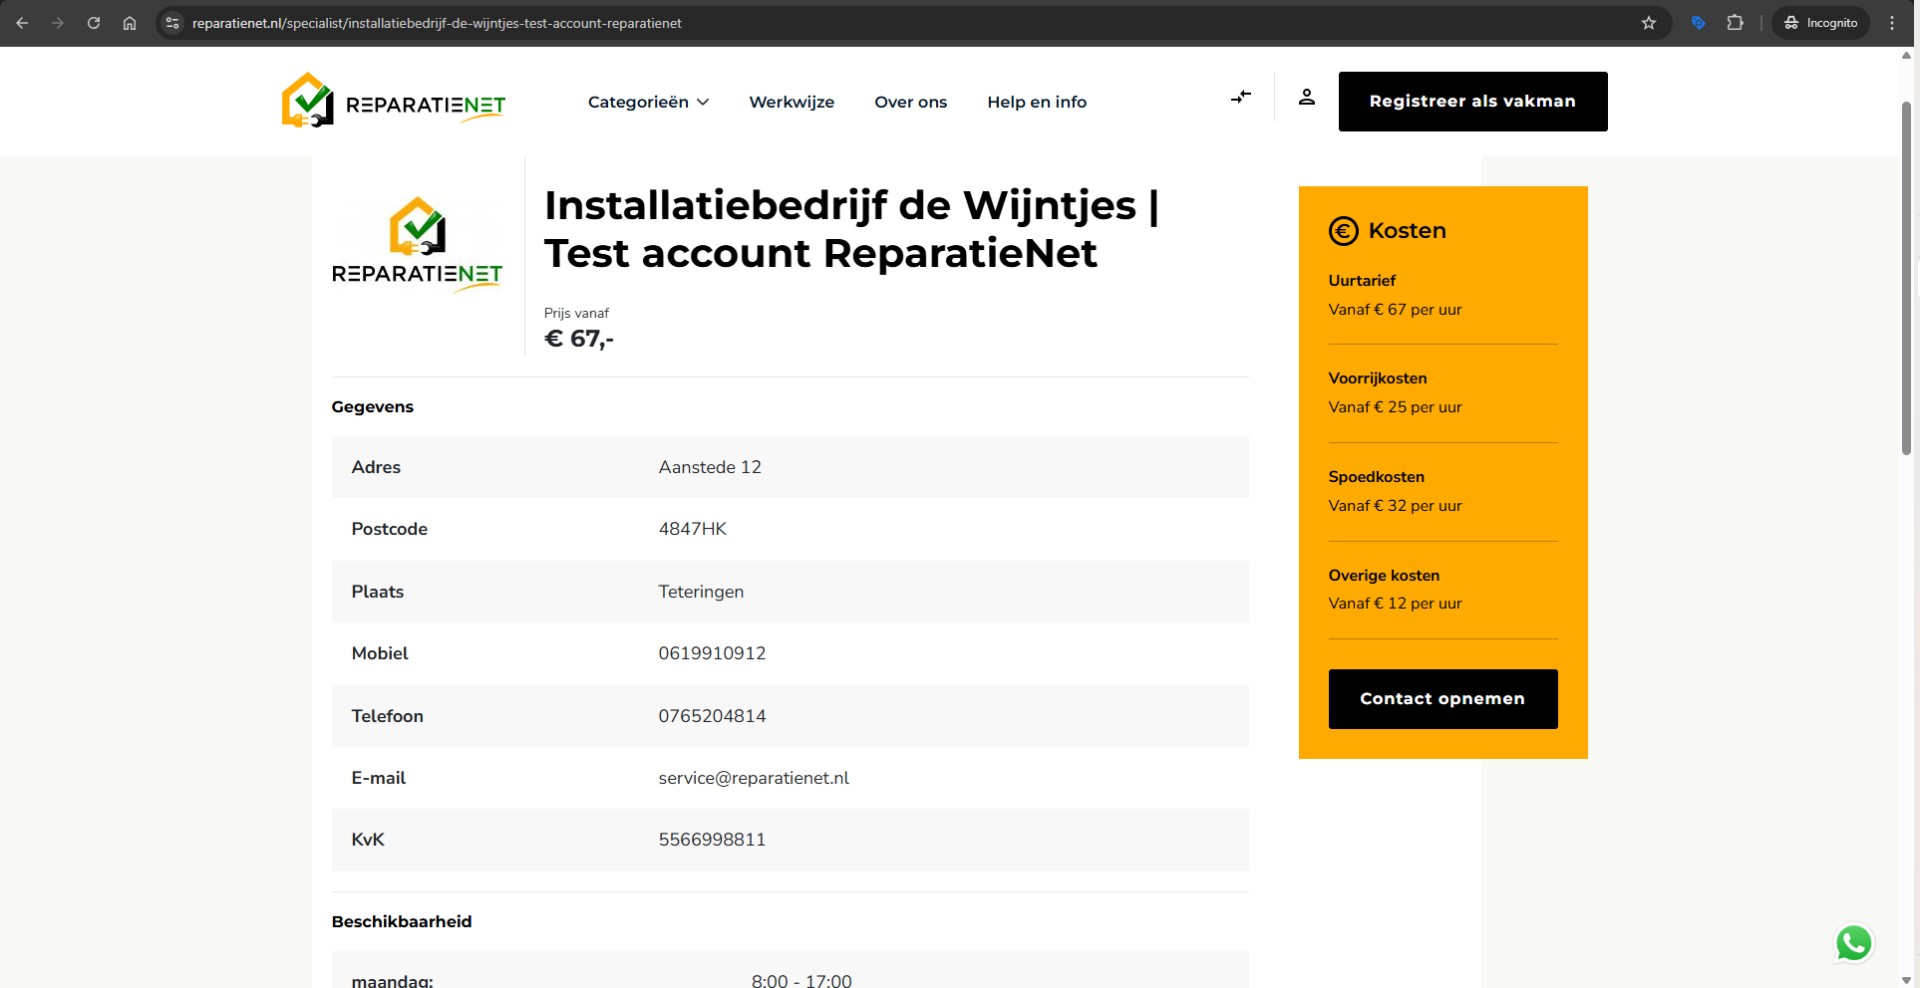The image size is (1920, 988).
Task: Open the browser extensions puzzle icon
Action: 1735,23
